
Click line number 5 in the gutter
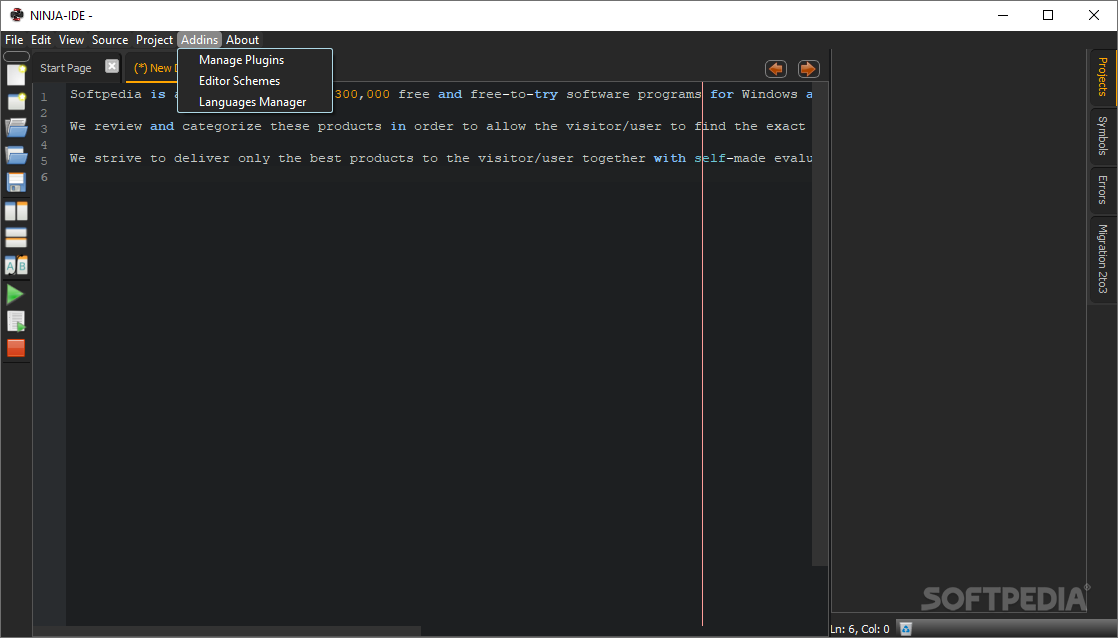[44, 161]
